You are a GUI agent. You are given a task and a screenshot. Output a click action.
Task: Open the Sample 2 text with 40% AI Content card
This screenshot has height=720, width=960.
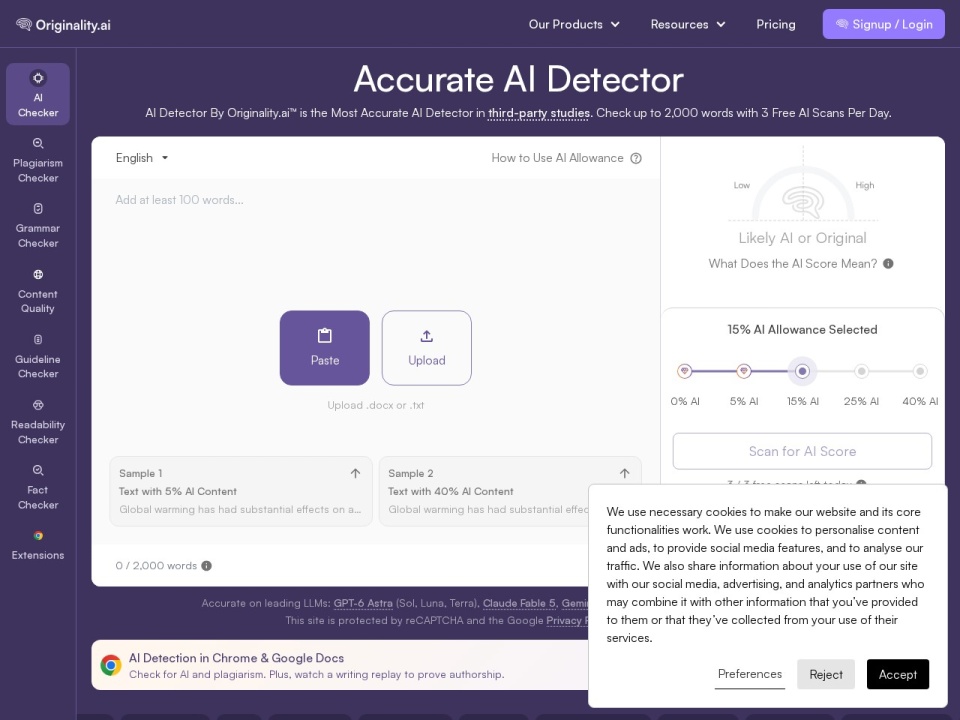509,491
